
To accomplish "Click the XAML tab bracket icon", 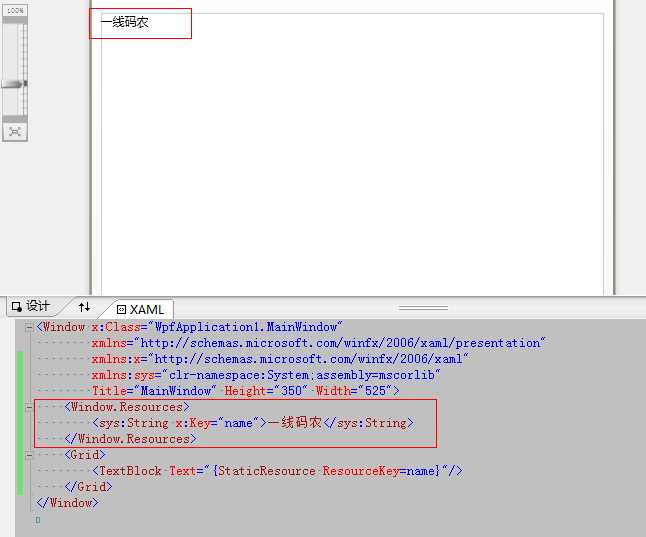I will 121,310.
